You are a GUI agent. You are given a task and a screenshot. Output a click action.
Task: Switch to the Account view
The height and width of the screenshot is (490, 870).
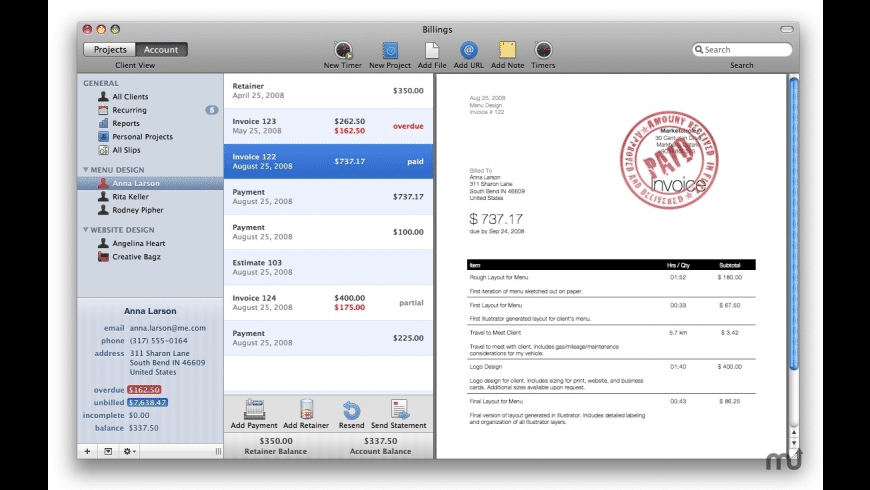(161, 49)
